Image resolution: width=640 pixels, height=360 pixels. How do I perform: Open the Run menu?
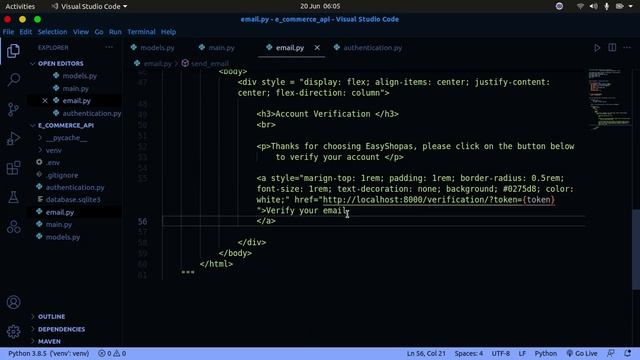115,32
